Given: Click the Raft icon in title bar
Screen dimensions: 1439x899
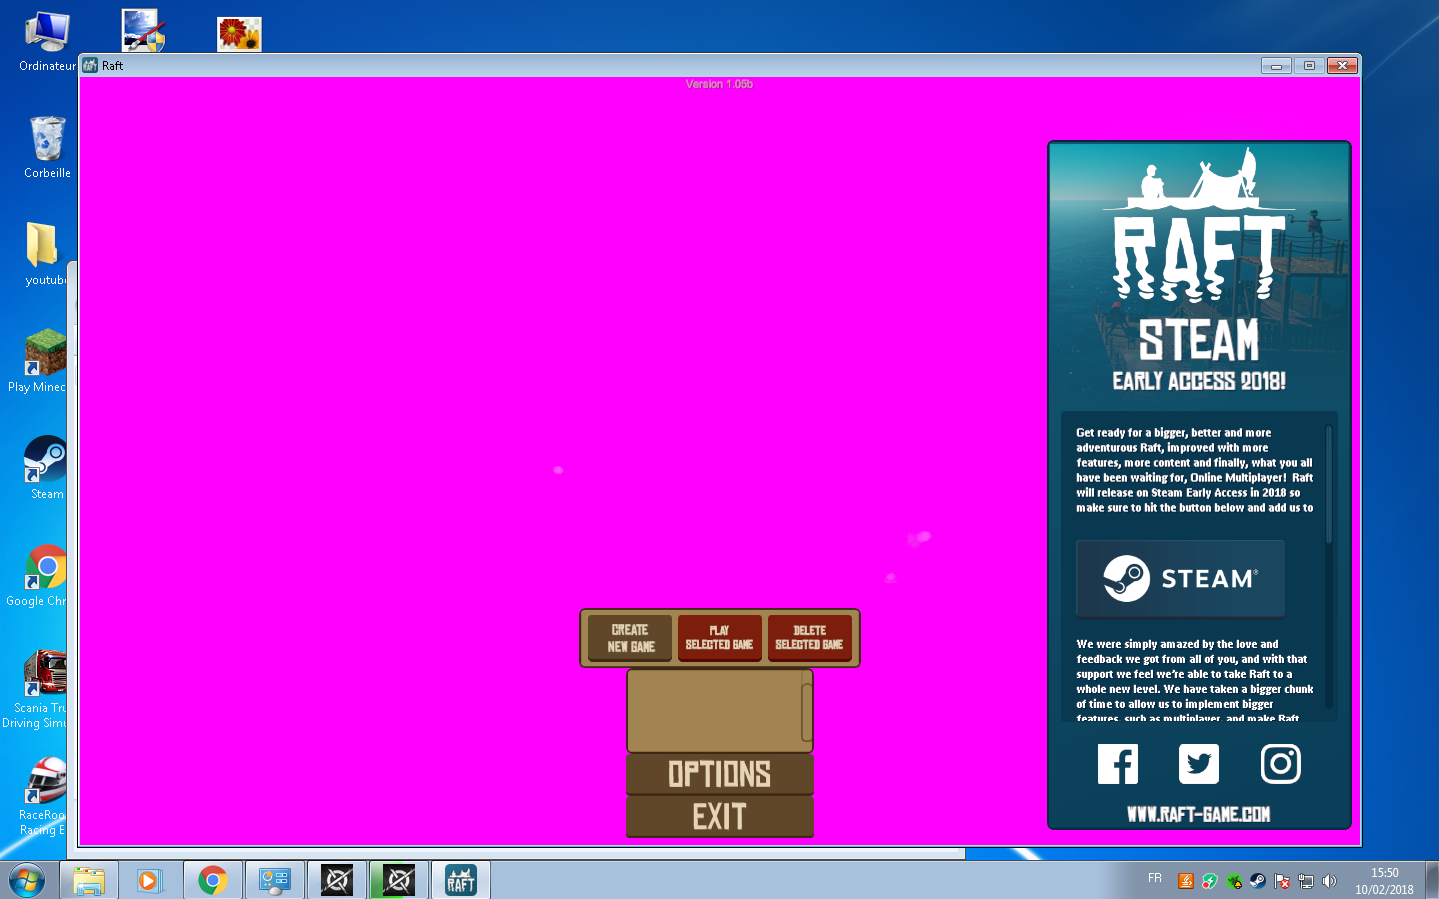Looking at the screenshot, I should (90, 65).
